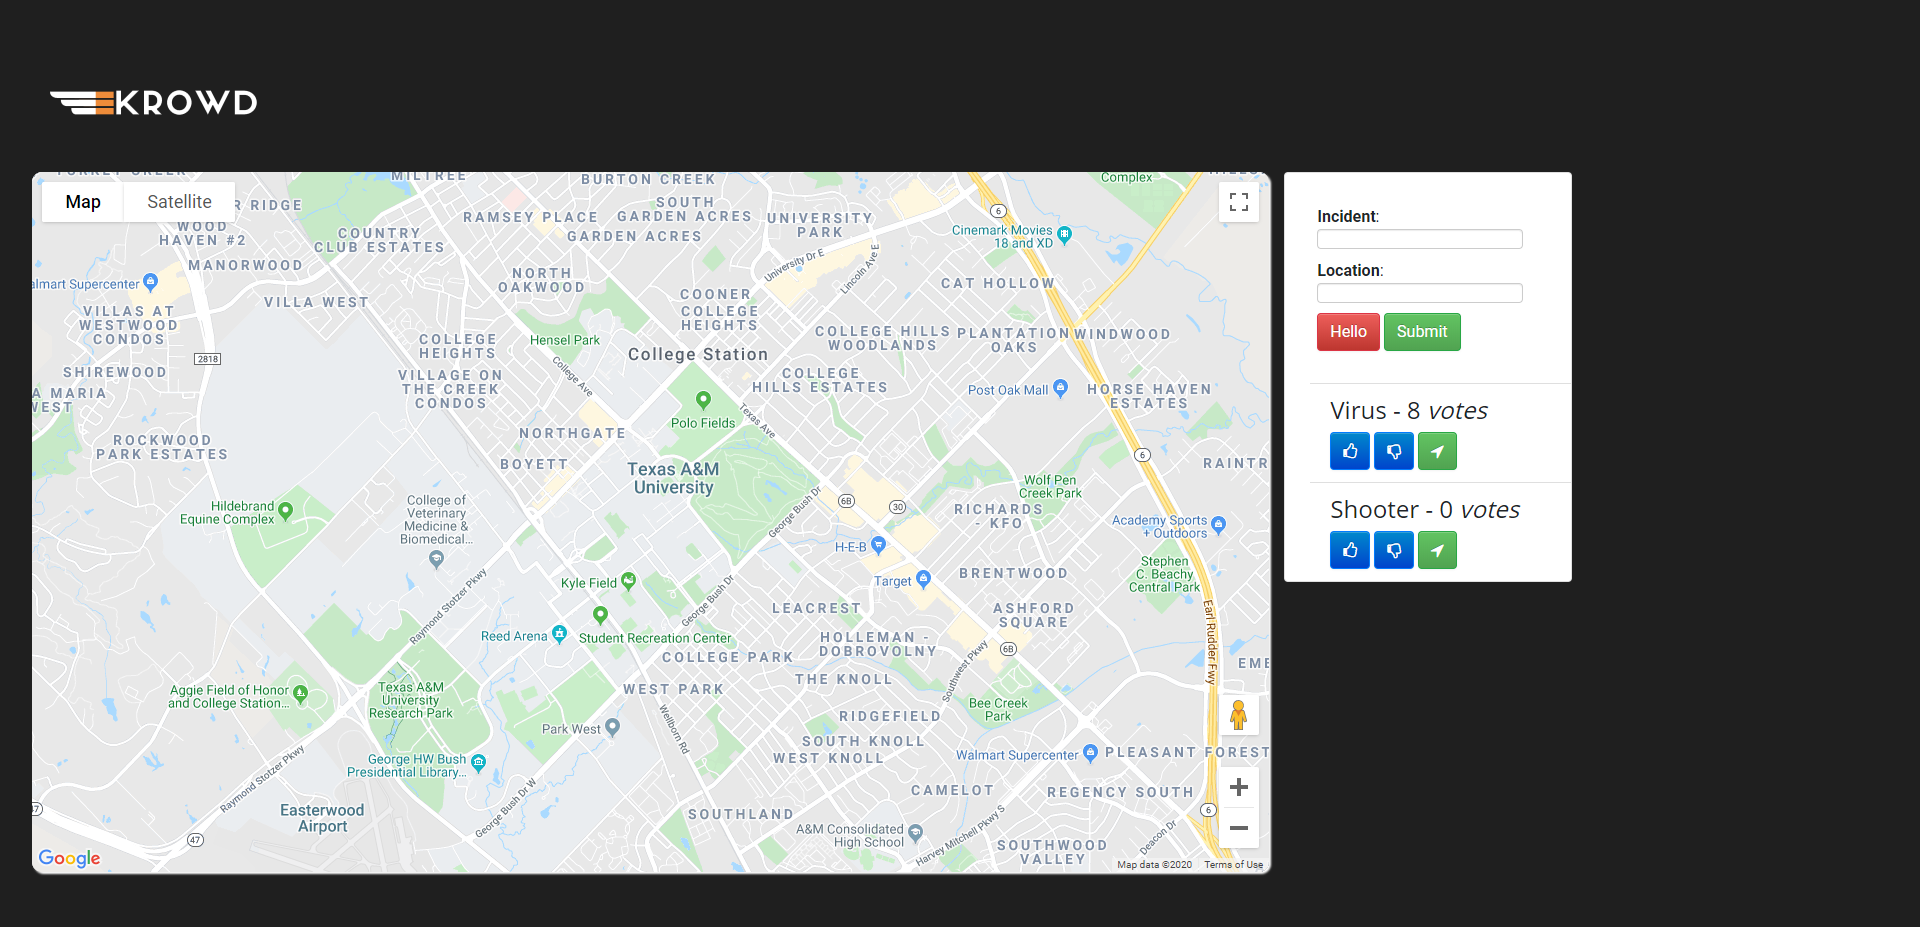Upvote the Virus incident
Screen dimensions: 1920x927
[x=1350, y=451]
